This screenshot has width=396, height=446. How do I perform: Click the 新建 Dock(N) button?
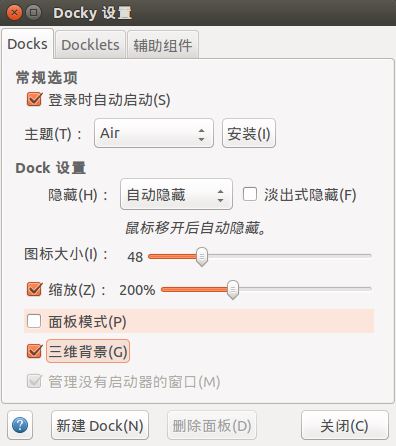(x=100, y=425)
